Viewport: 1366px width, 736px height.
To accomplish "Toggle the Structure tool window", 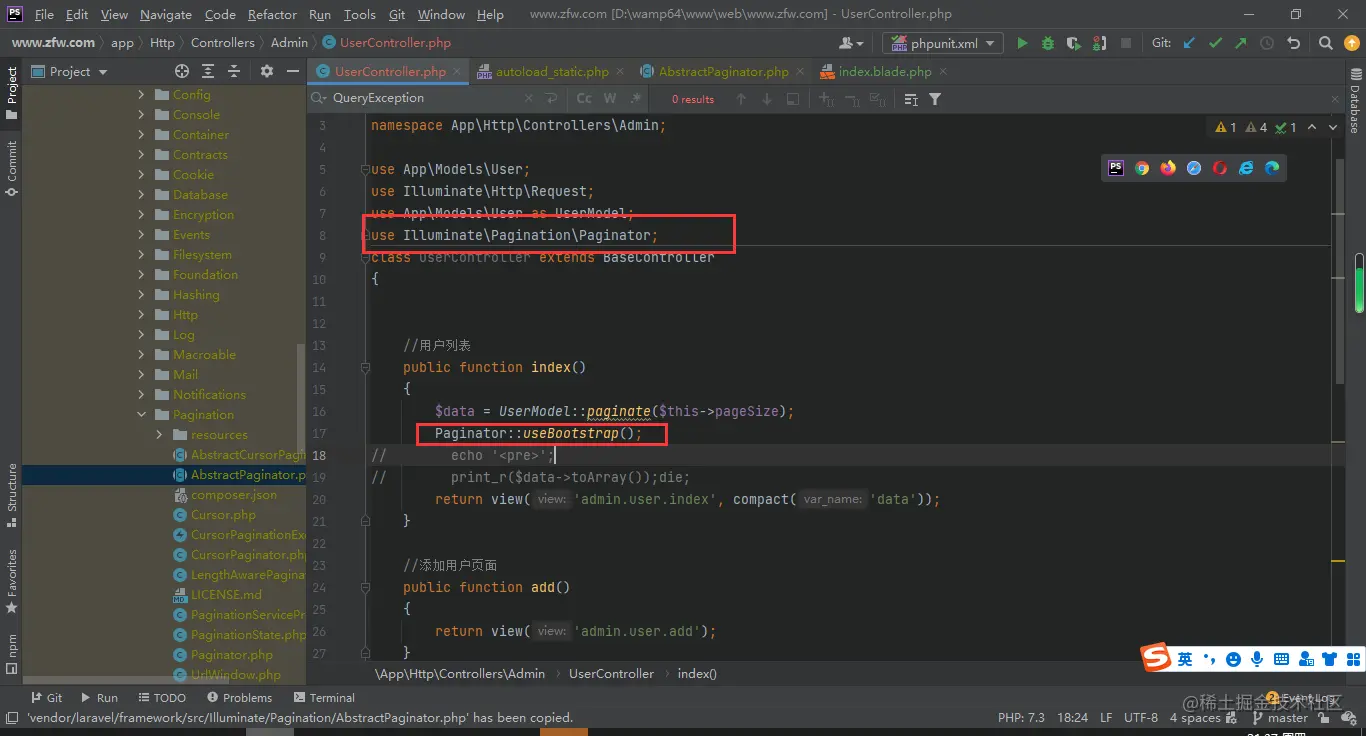I will coord(11,495).
